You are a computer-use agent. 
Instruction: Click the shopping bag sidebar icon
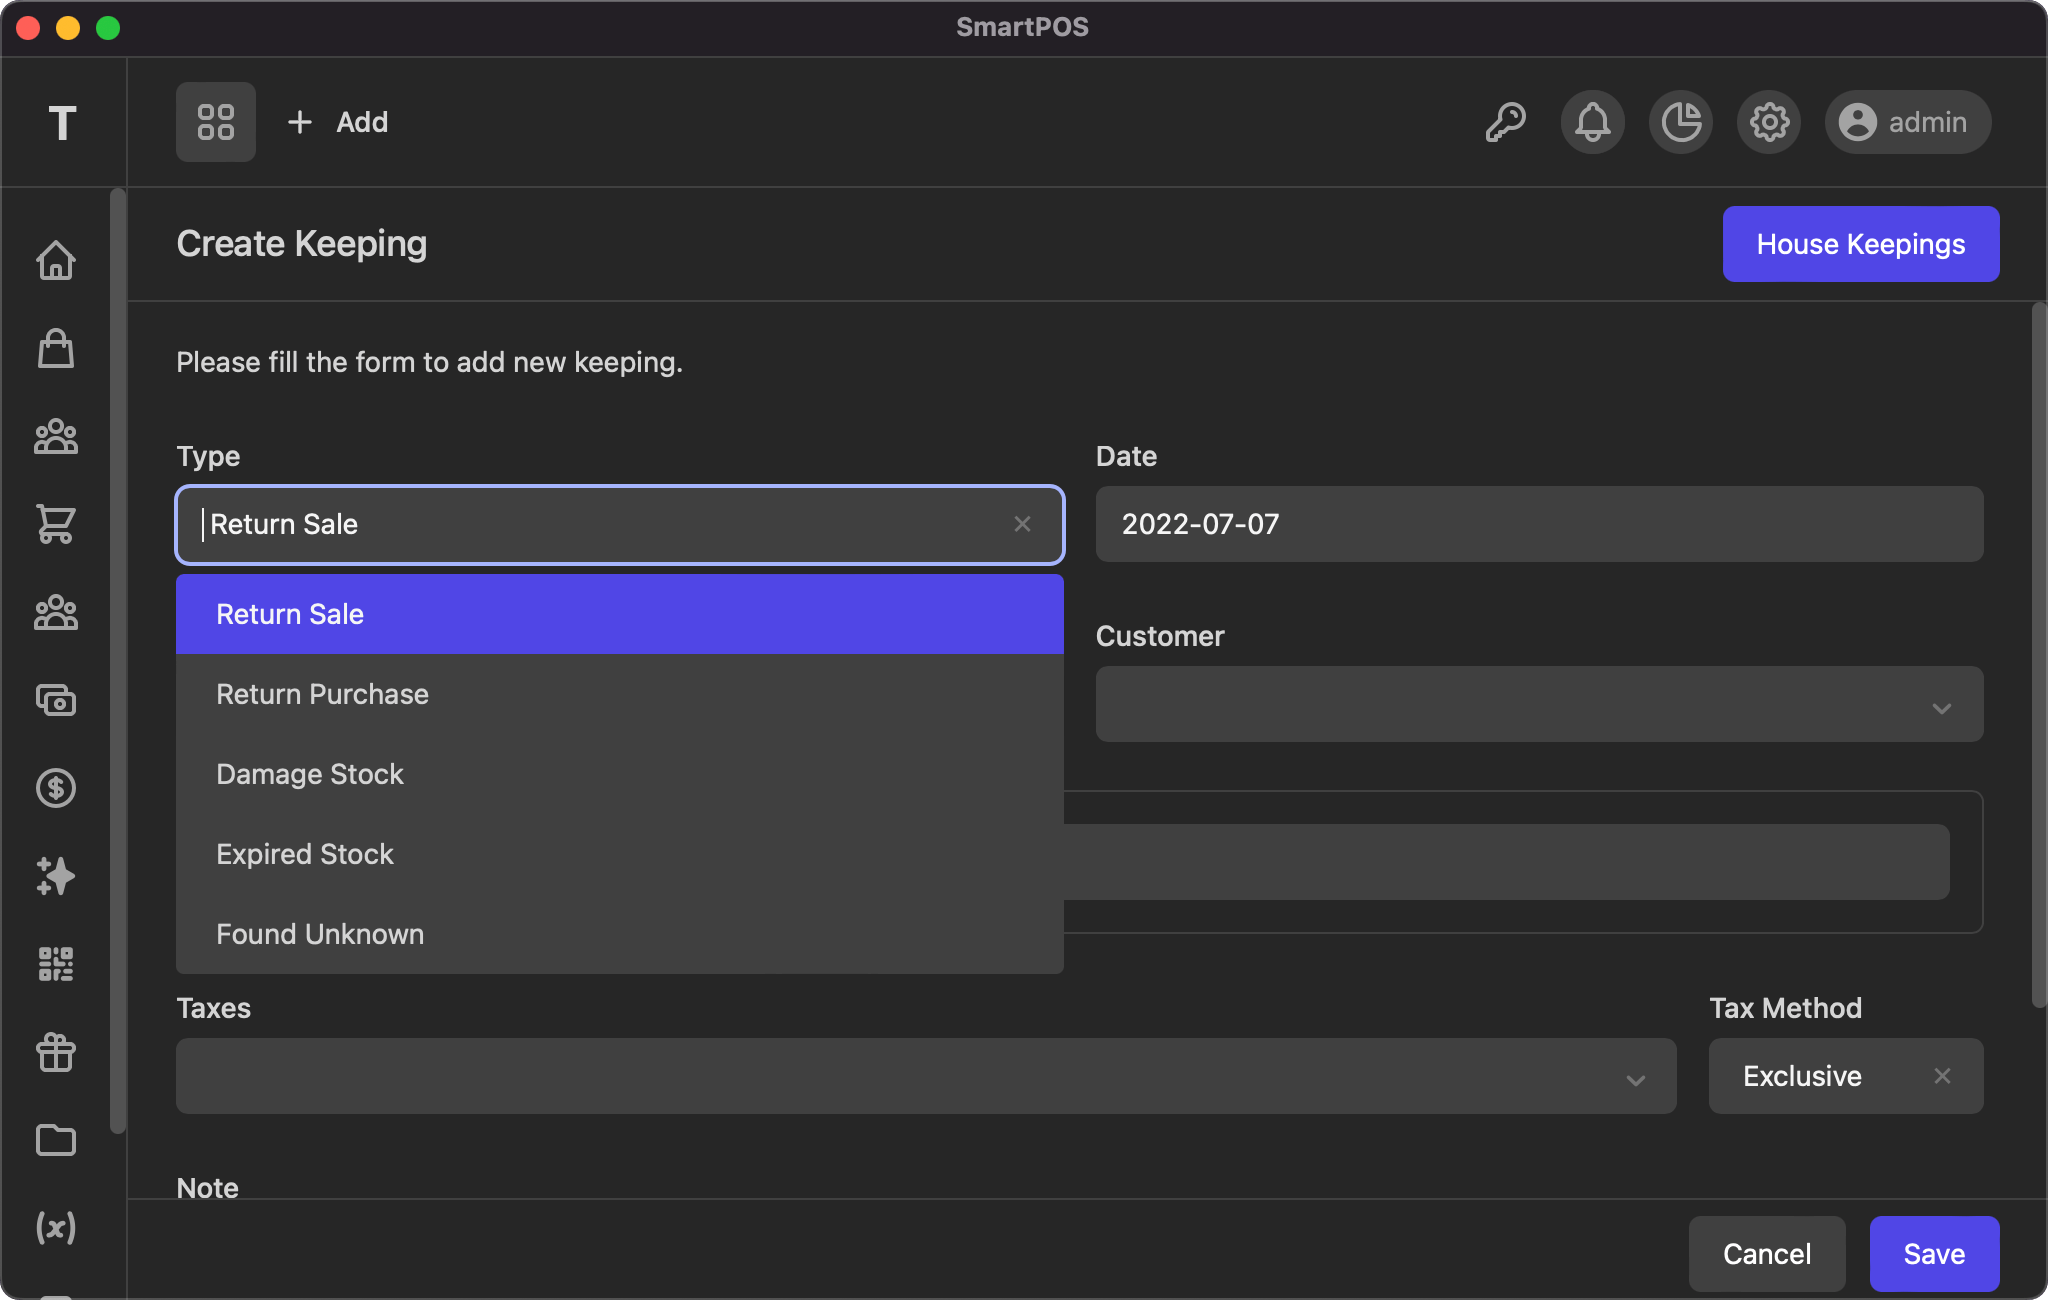(x=56, y=348)
